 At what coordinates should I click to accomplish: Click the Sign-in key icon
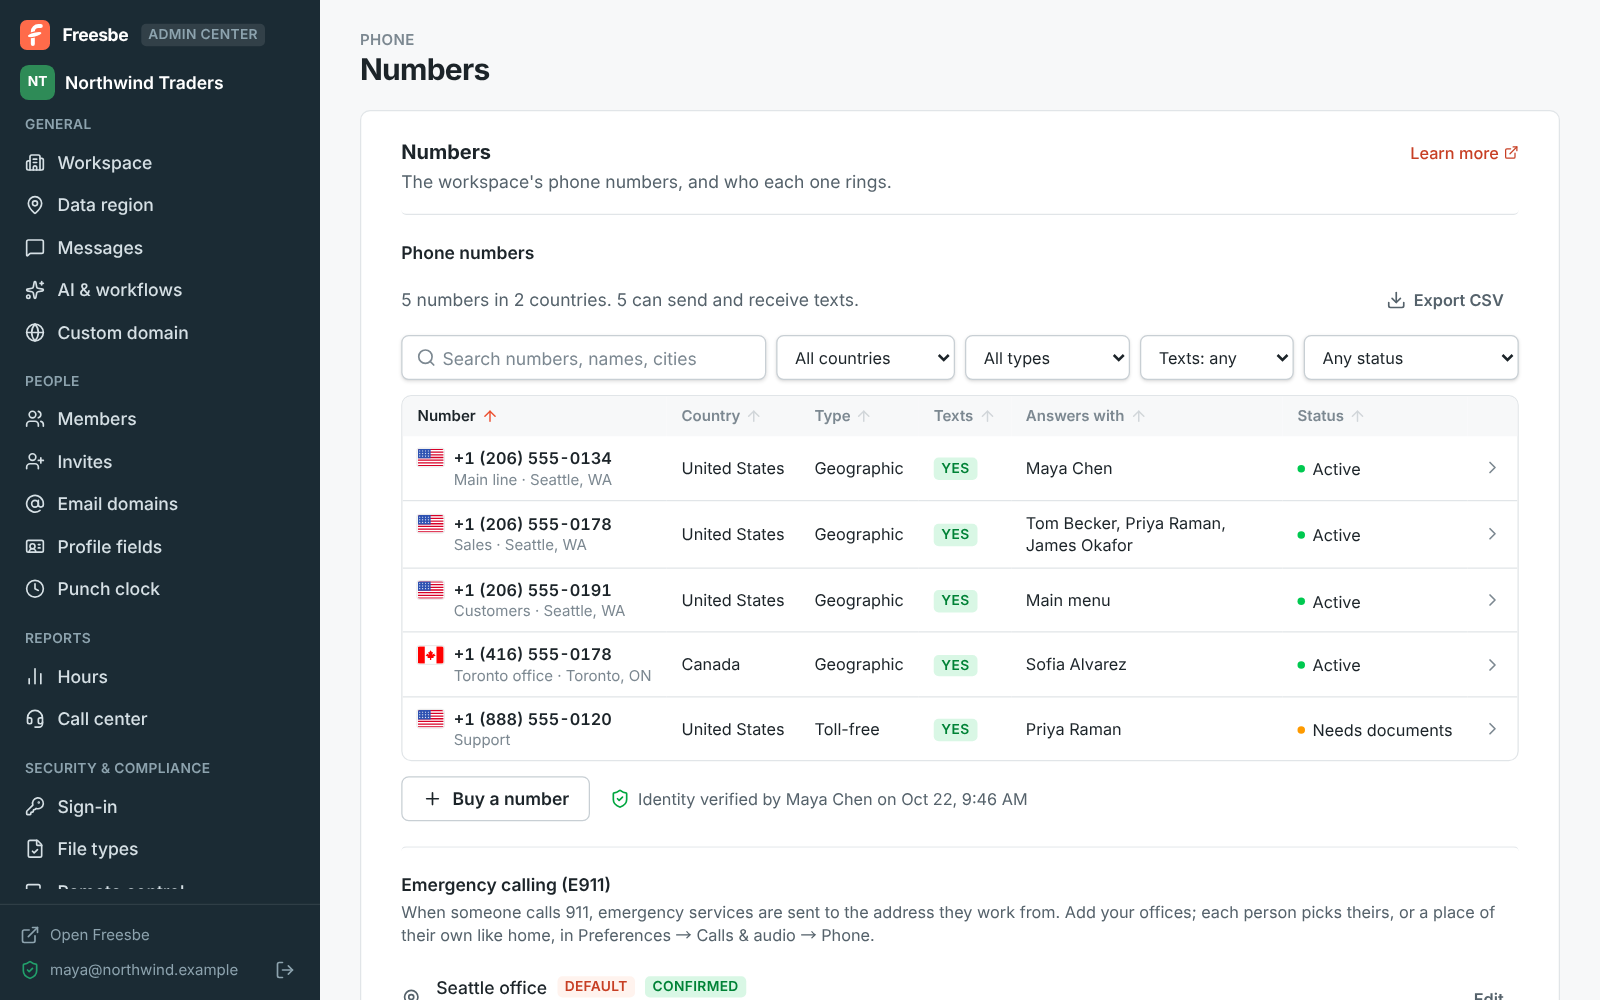35,807
